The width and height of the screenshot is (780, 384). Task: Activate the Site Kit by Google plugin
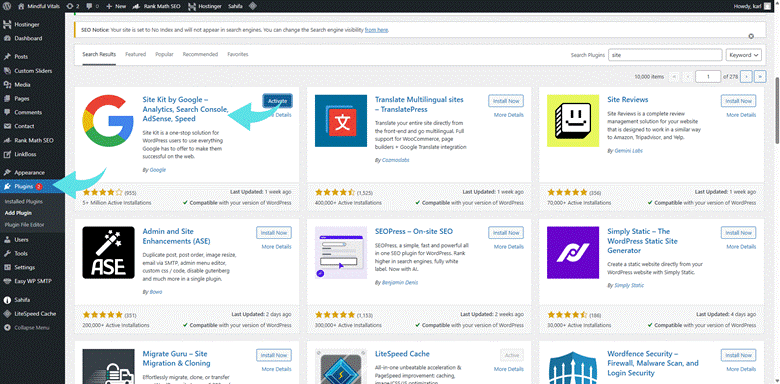278,101
